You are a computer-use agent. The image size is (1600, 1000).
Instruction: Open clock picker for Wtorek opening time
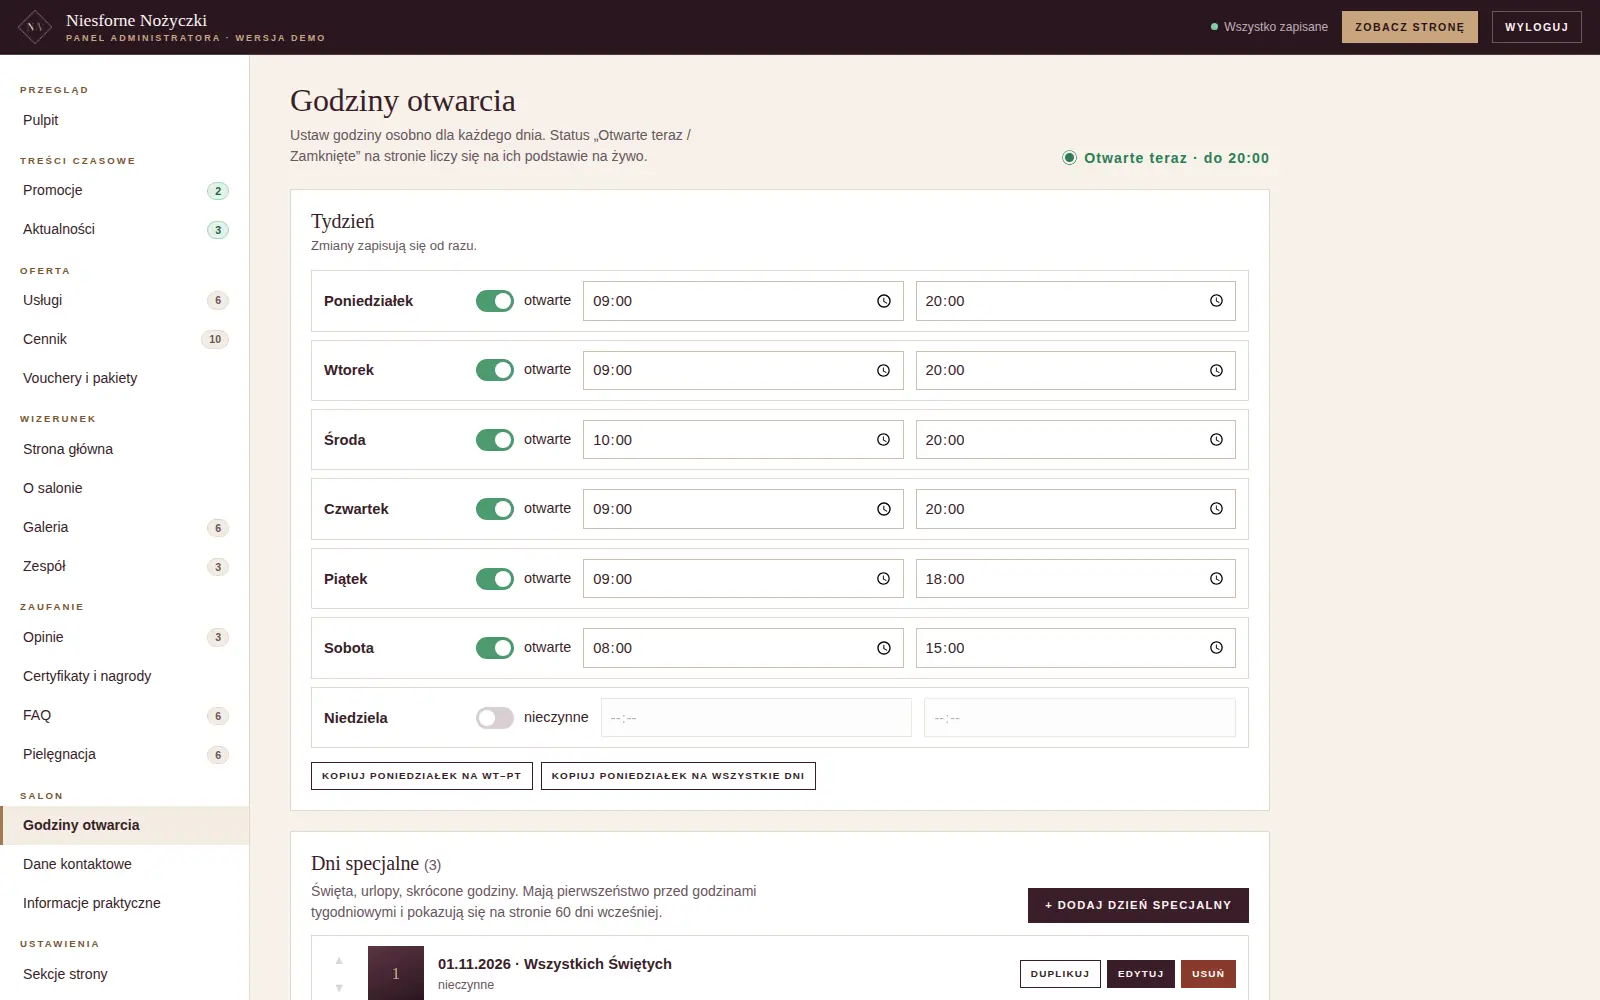tap(884, 370)
